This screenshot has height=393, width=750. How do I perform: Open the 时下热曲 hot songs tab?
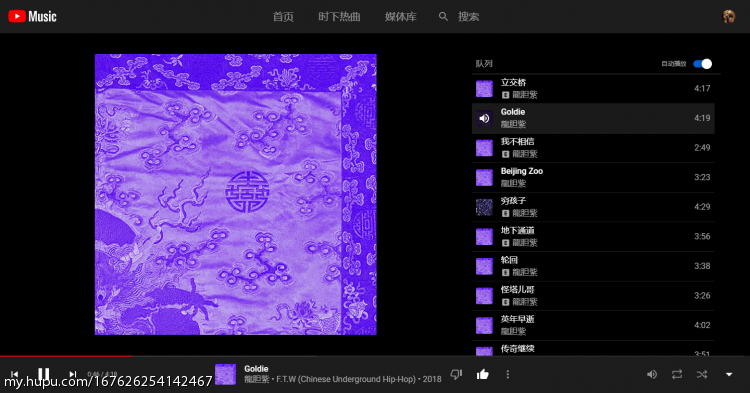[339, 17]
